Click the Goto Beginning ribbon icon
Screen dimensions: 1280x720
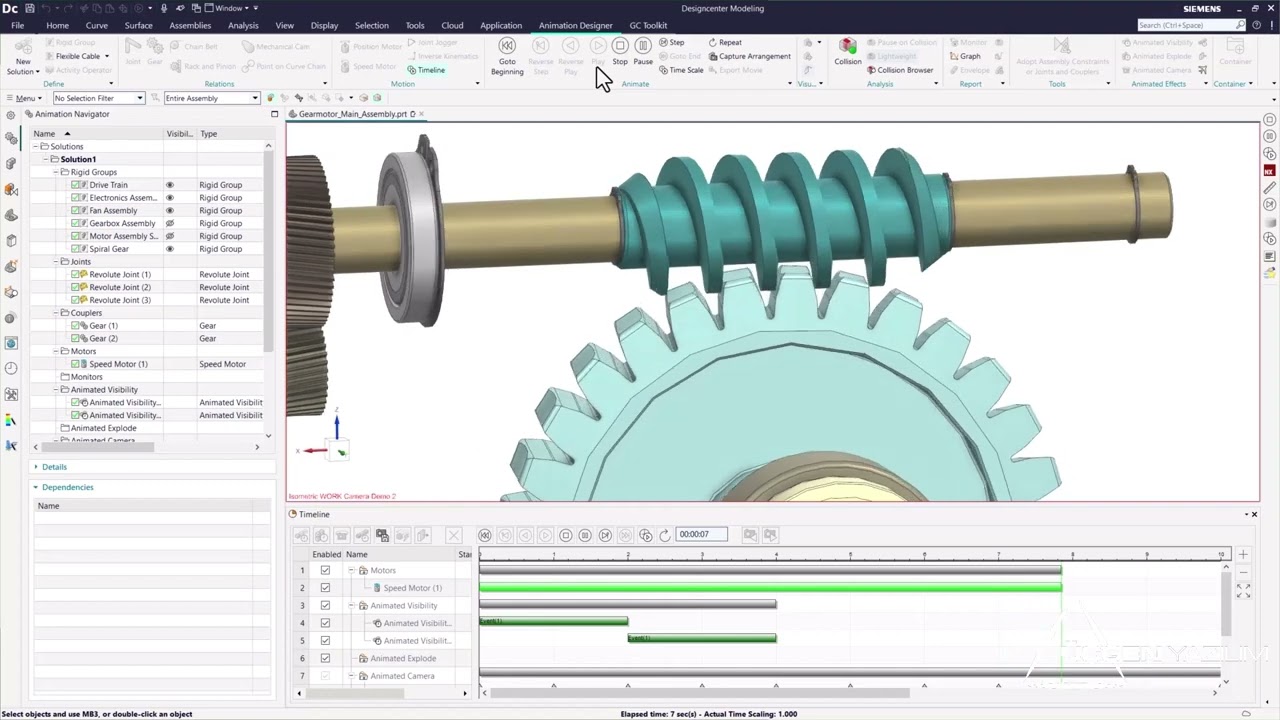pyautogui.click(x=507, y=47)
